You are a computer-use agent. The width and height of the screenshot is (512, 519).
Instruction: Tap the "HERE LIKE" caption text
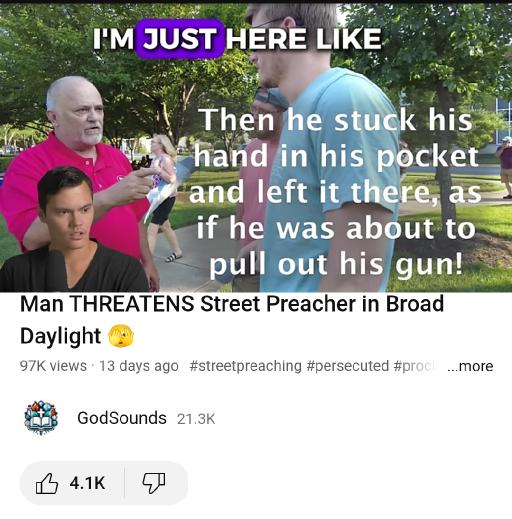304,39
